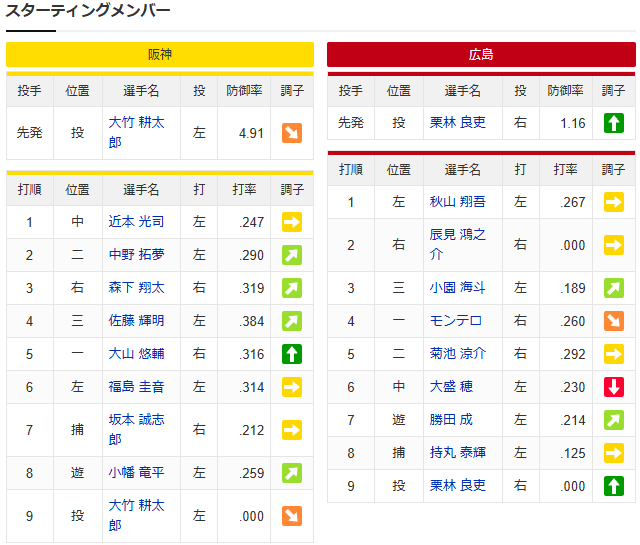Click the green up arrow for 大山 悠輔
This screenshot has width=640, height=545.
point(292,354)
